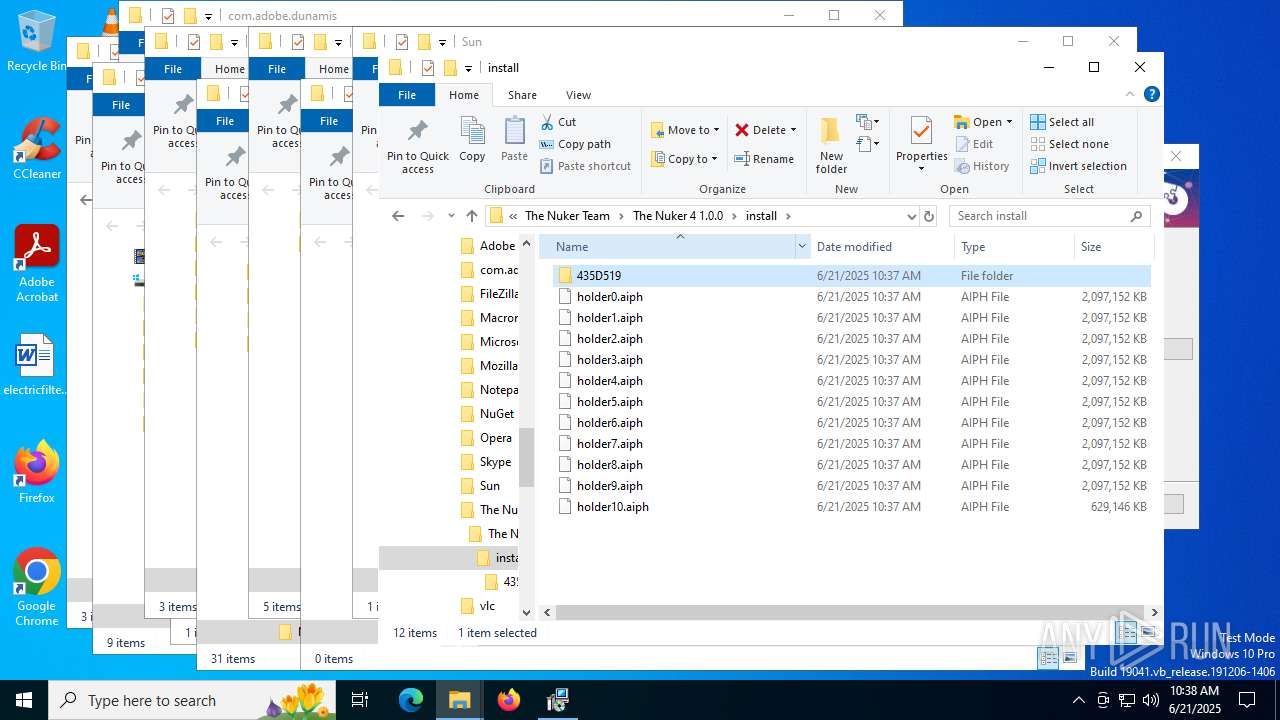Expand the address bar history dropdown
The height and width of the screenshot is (720, 1280).
click(911, 216)
